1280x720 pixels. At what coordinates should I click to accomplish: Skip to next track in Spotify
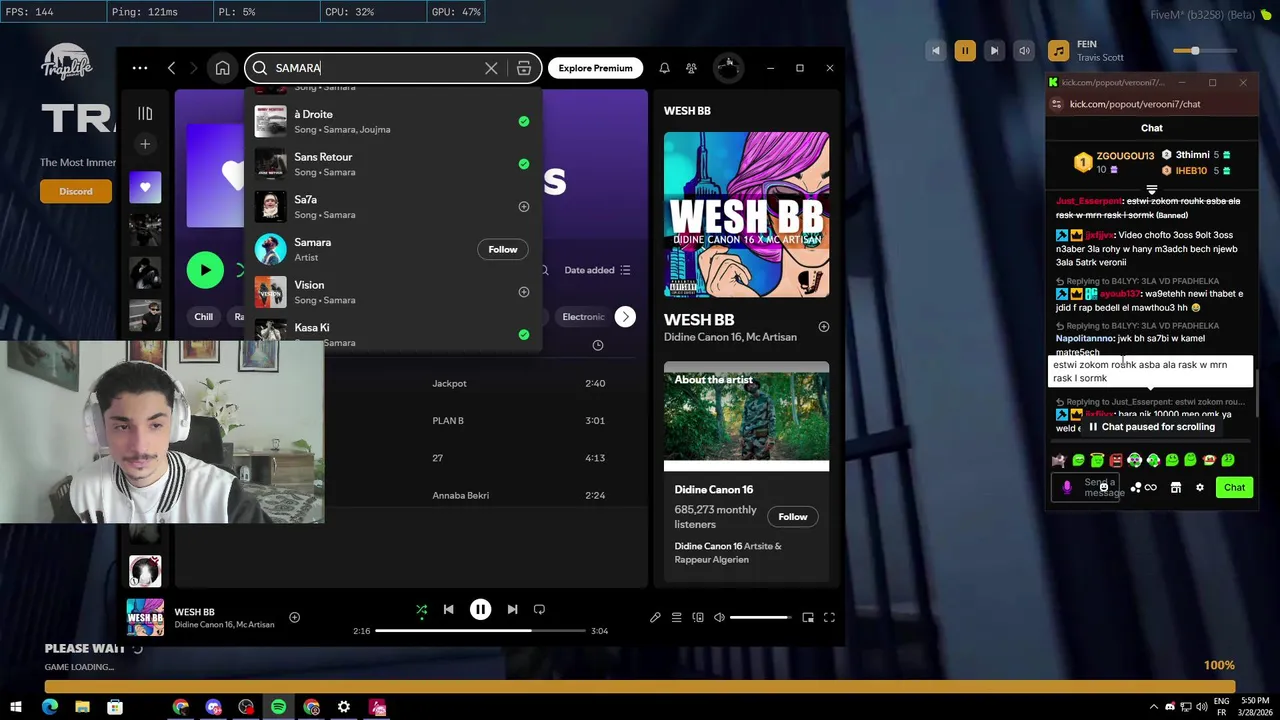click(x=512, y=610)
